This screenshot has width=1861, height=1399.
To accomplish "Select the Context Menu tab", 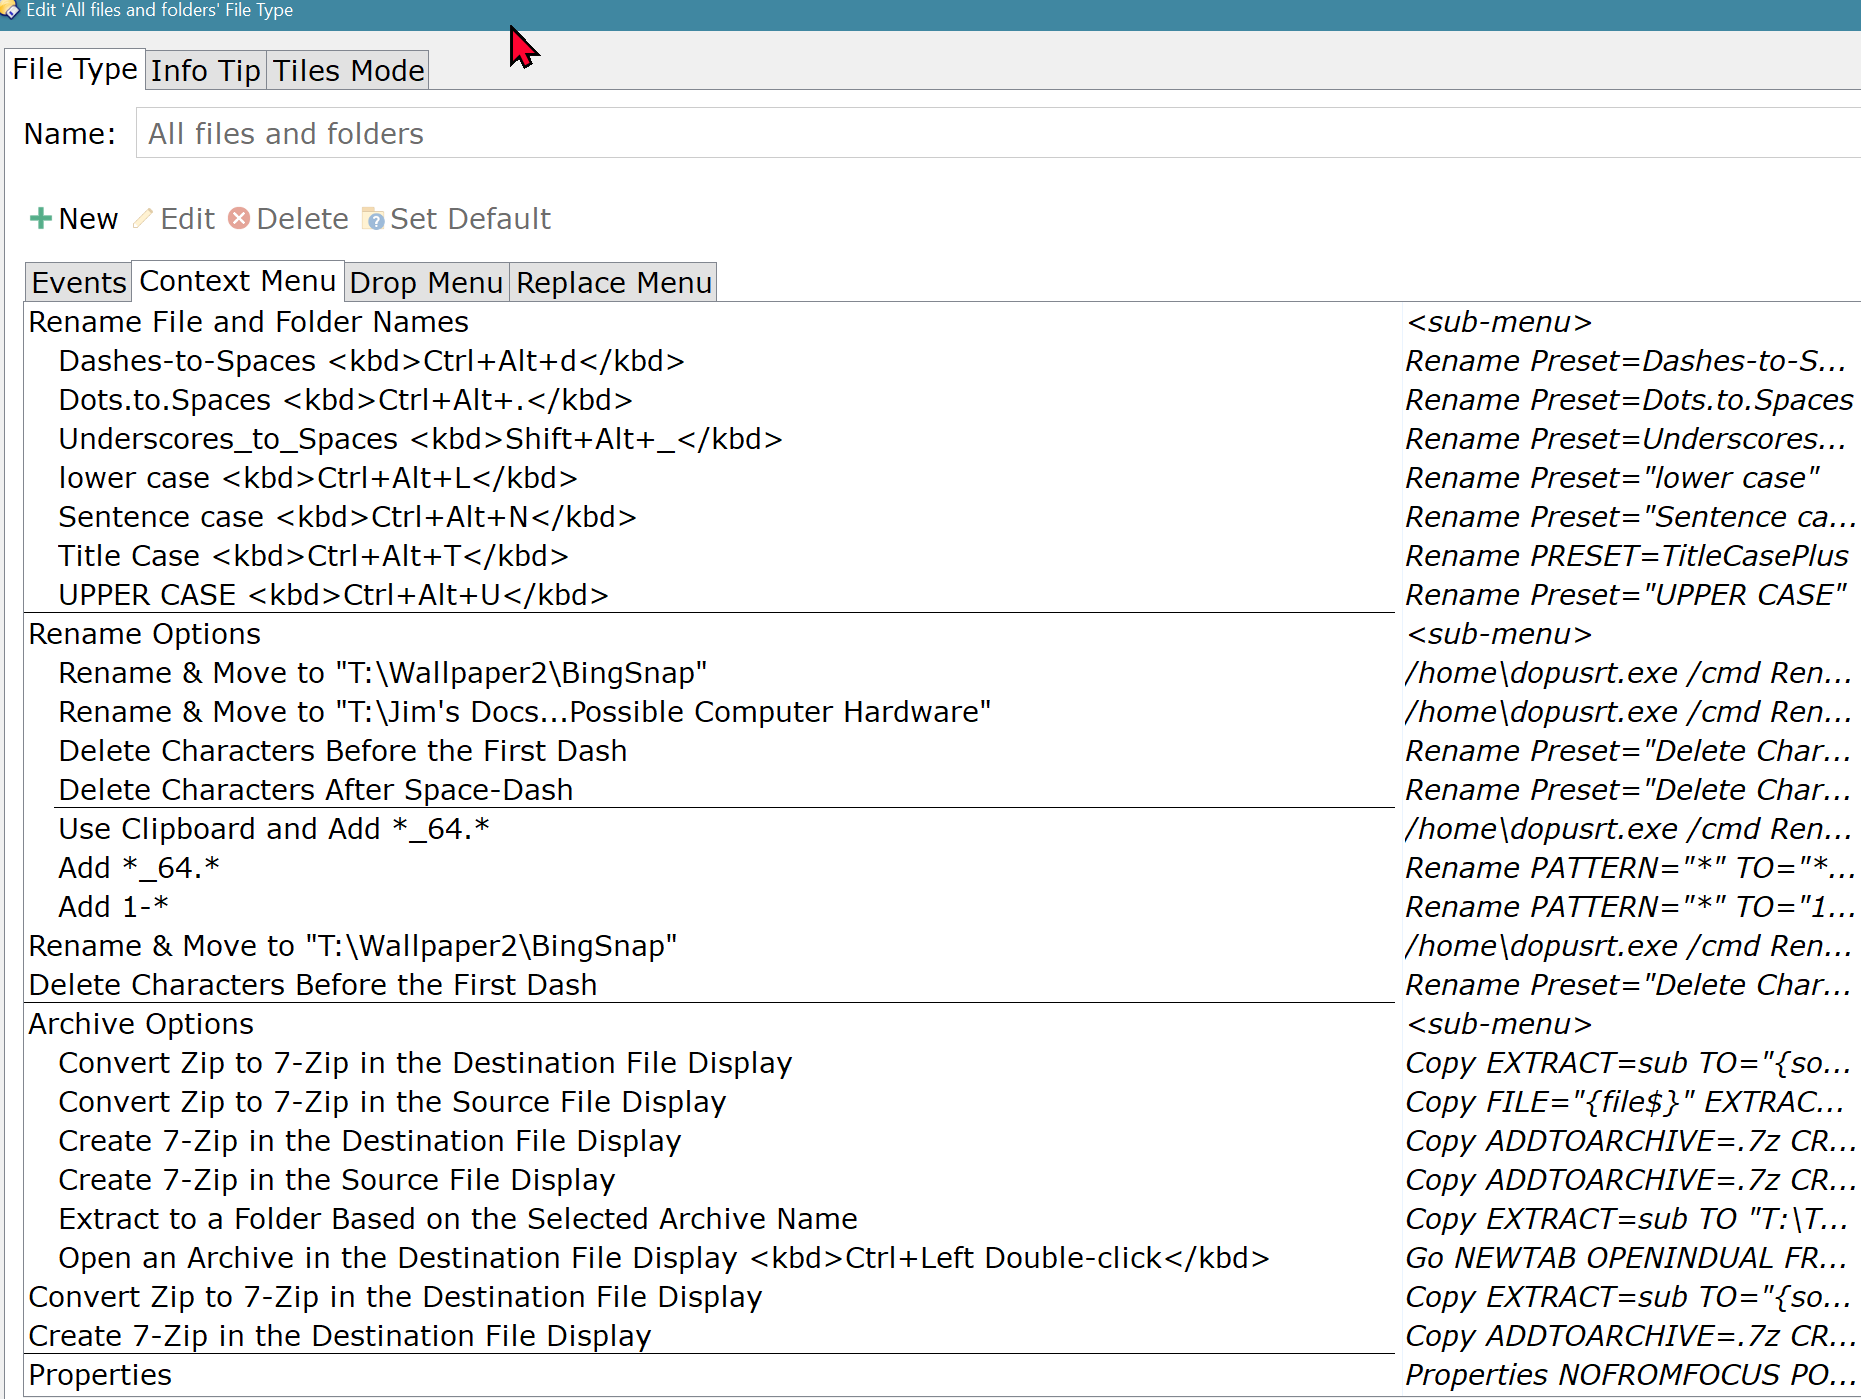I will 238,281.
